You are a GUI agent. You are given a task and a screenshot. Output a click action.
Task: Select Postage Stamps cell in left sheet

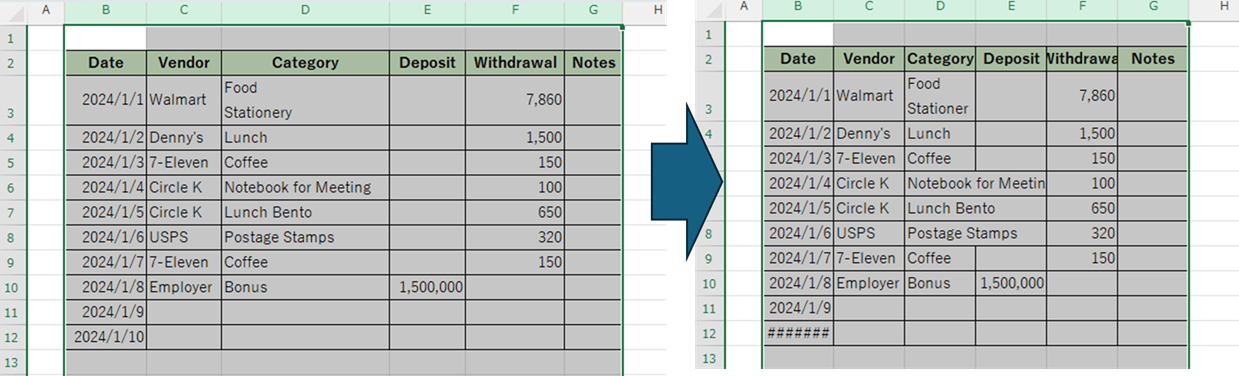pyautogui.click(x=305, y=237)
